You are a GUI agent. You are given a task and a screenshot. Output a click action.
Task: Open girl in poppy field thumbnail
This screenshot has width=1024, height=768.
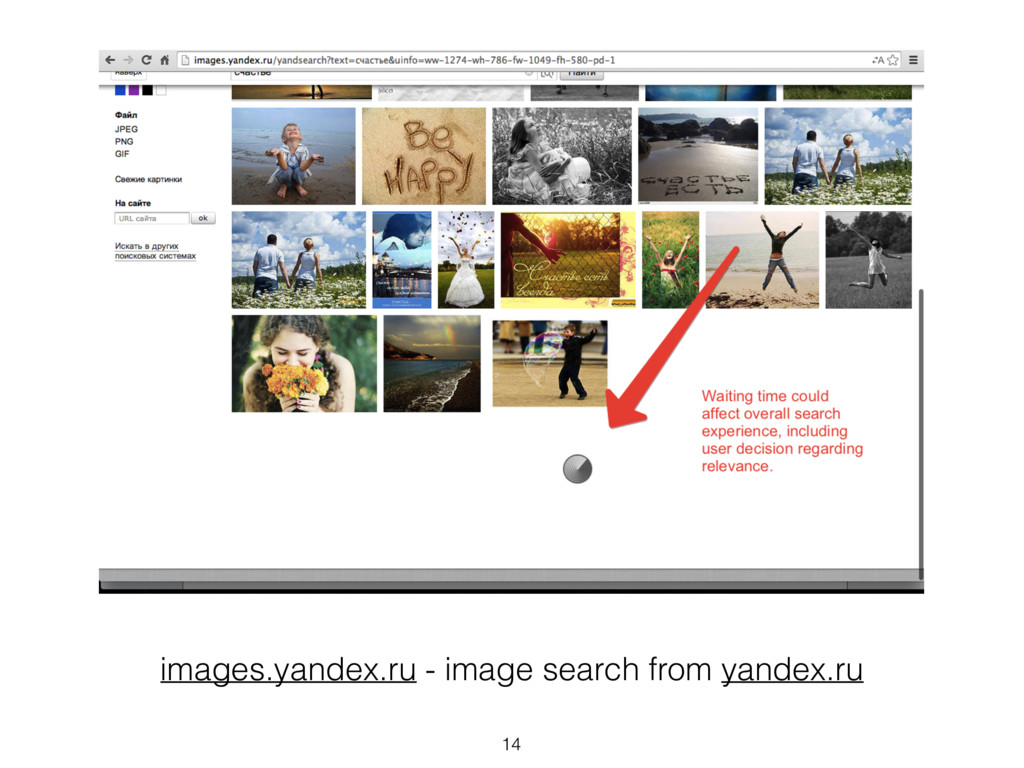pyautogui.click(x=671, y=259)
